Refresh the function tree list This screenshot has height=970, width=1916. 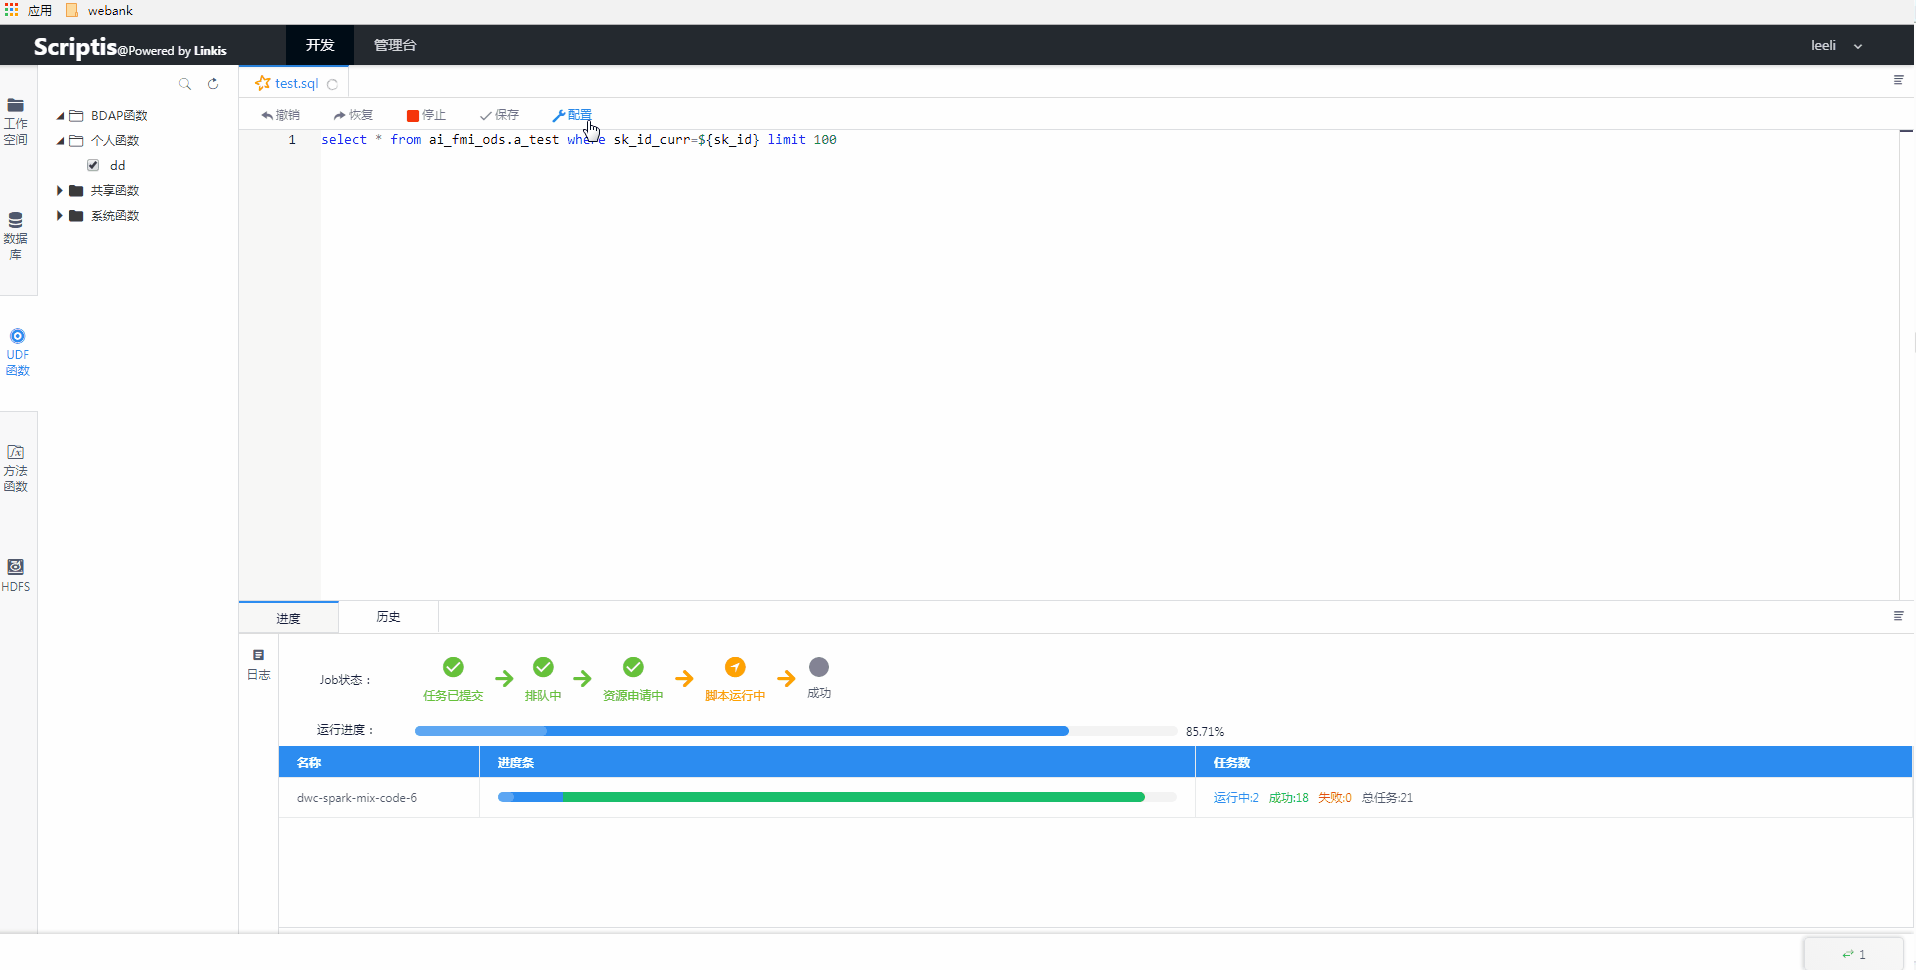pyautogui.click(x=213, y=84)
